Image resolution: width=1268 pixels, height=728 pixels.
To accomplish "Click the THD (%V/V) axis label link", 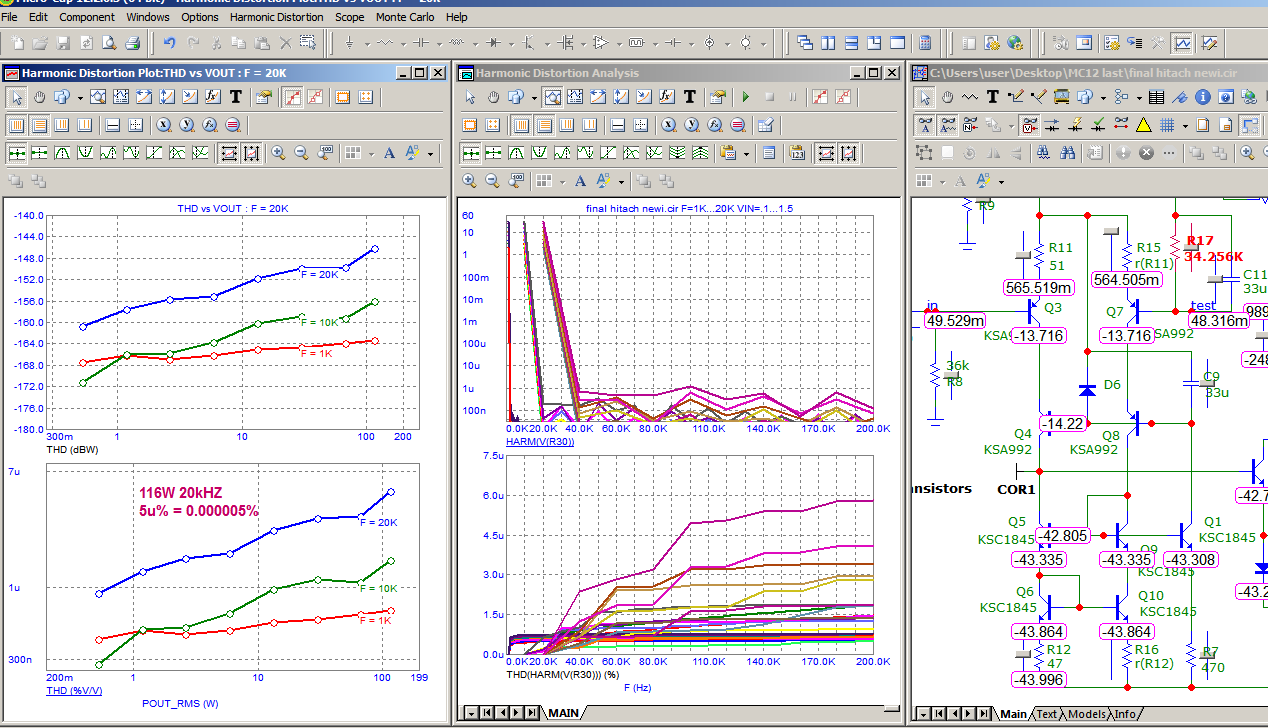I will (74, 691).
